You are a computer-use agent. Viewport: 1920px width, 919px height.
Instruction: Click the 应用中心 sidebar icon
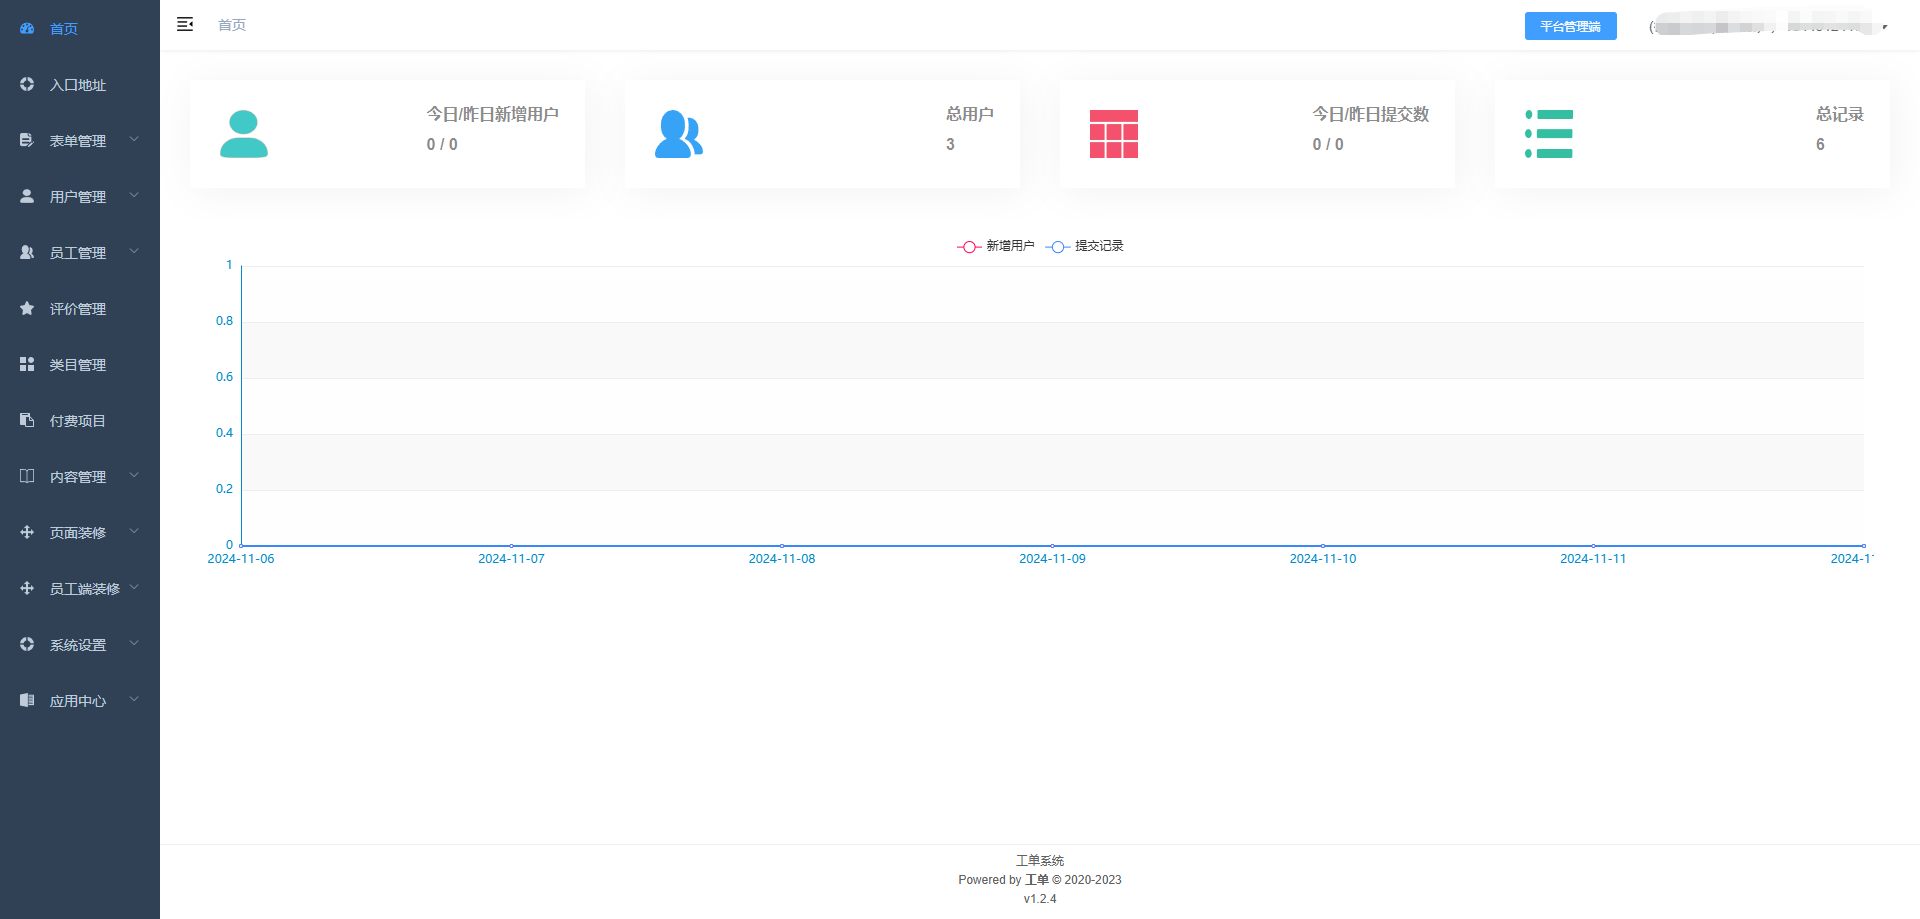(27, 700)
